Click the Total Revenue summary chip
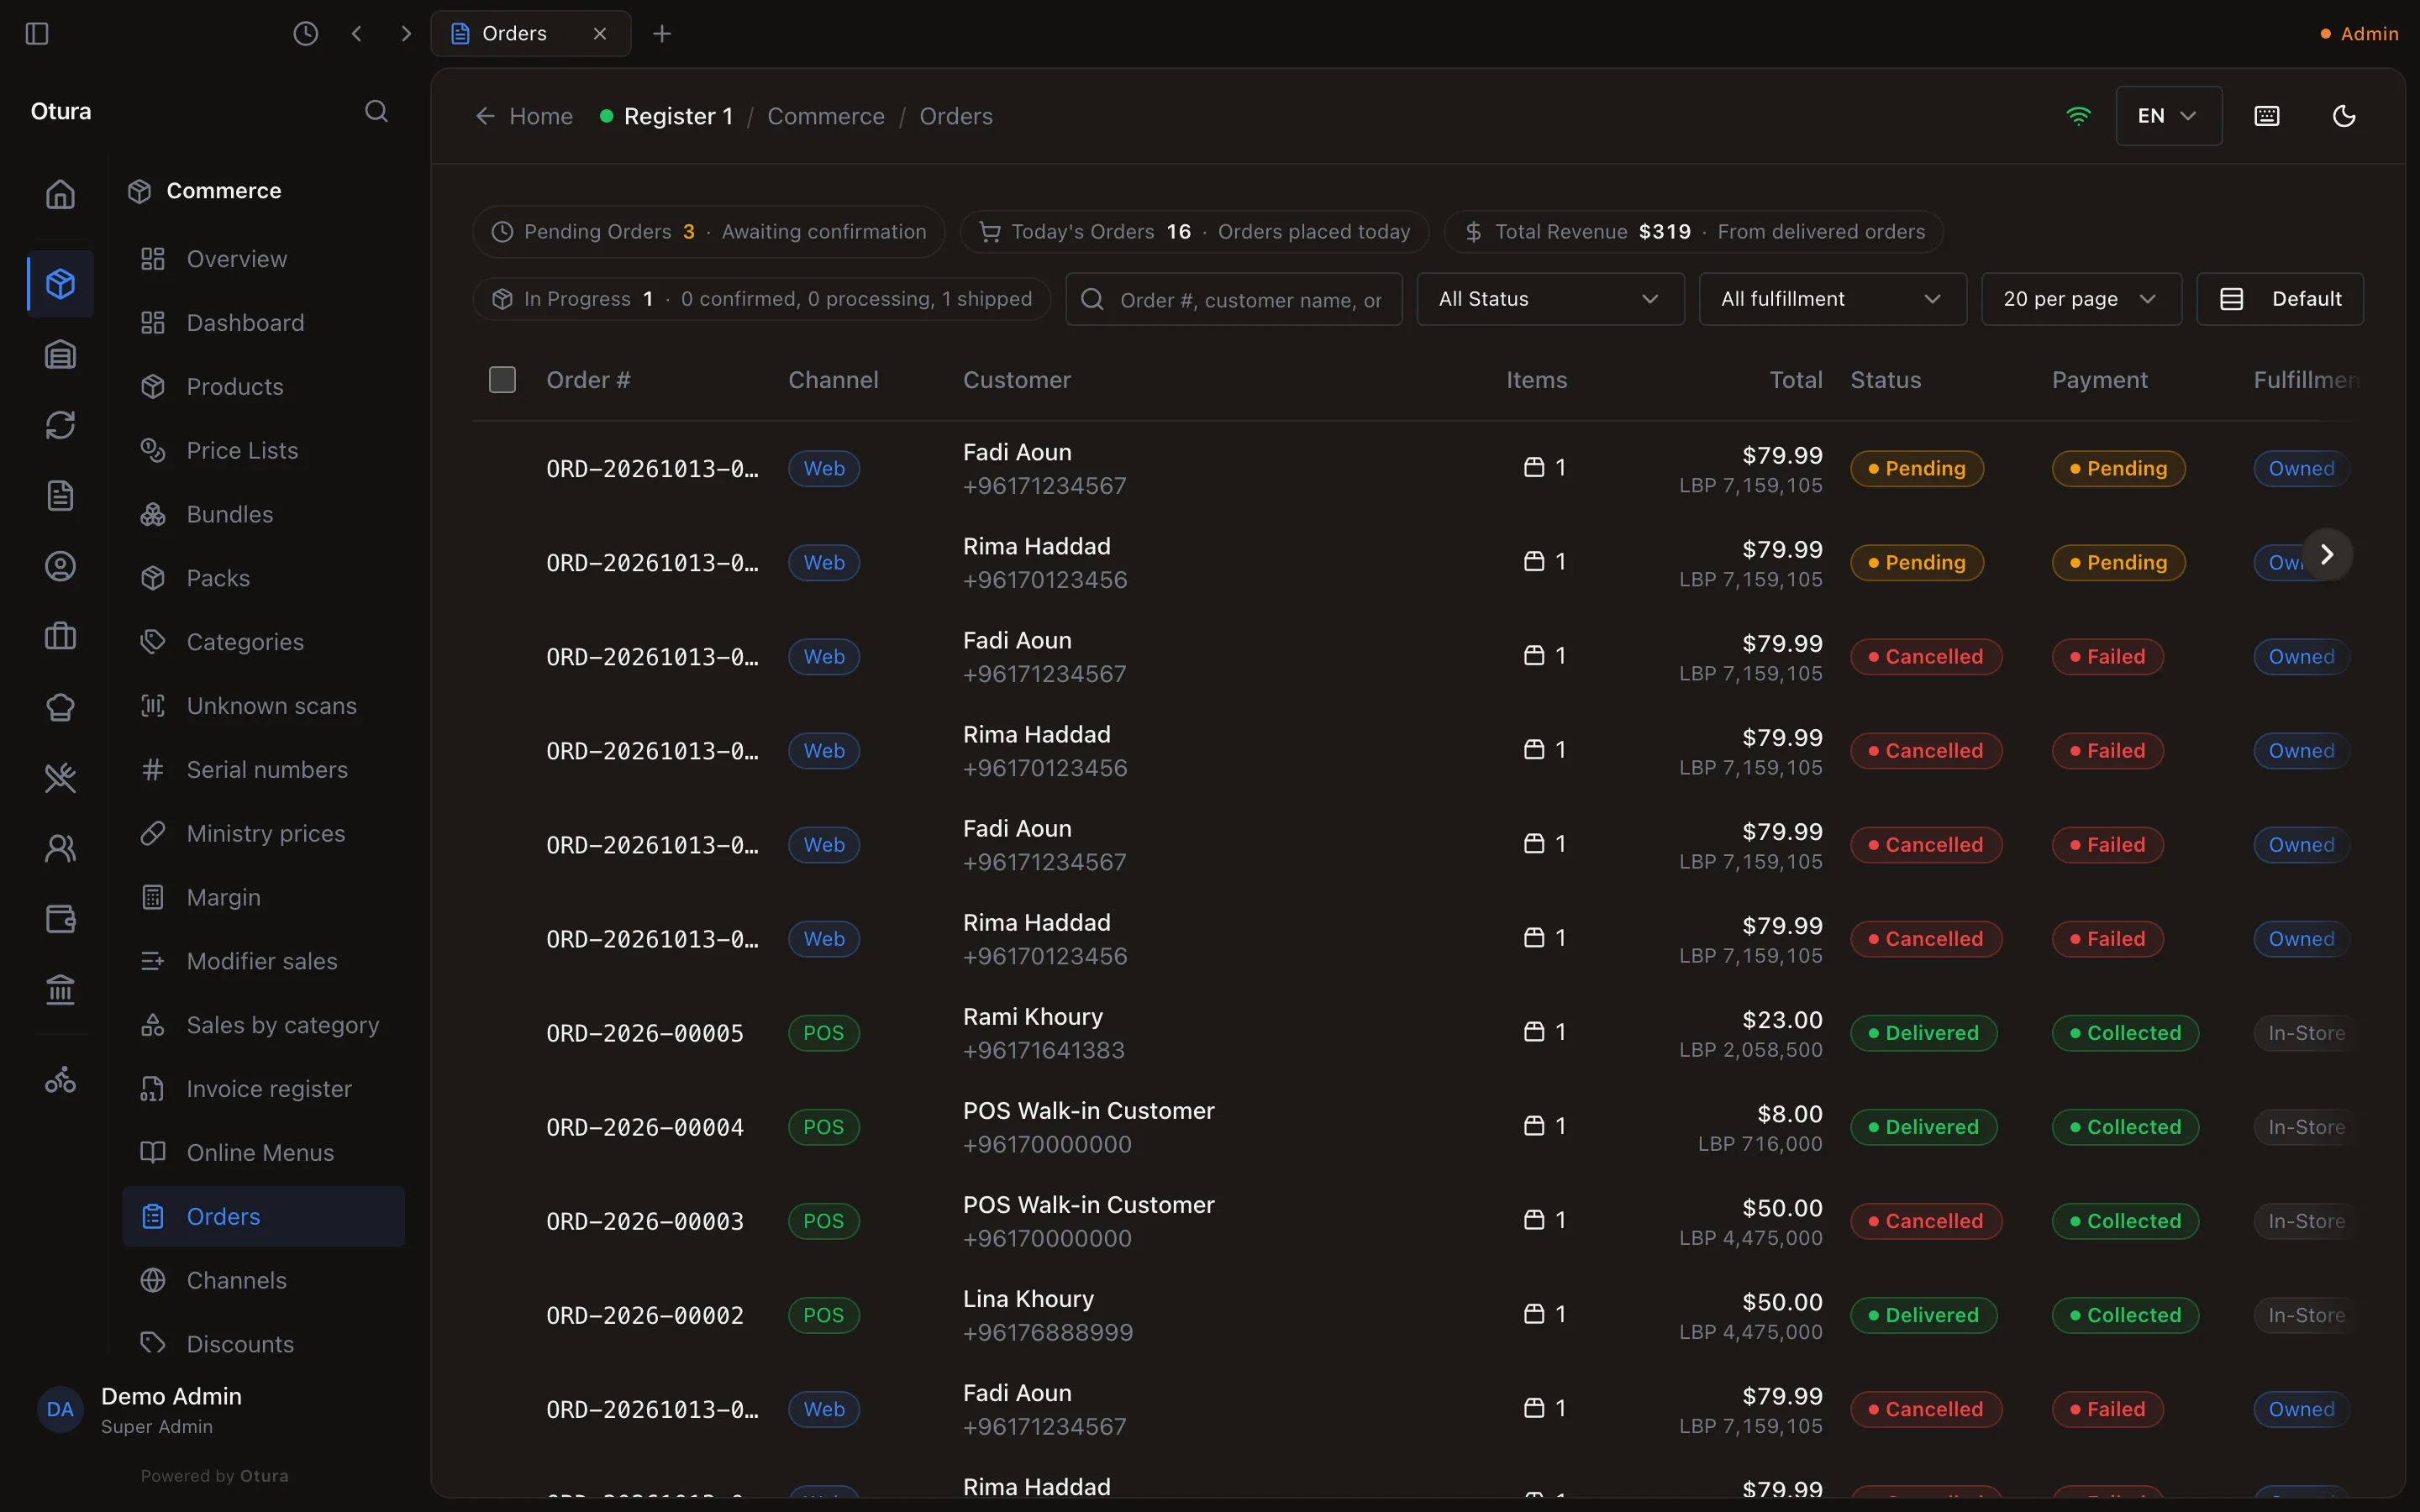This screenshot has height=1512, width=2420. (x=1694, y=232)
